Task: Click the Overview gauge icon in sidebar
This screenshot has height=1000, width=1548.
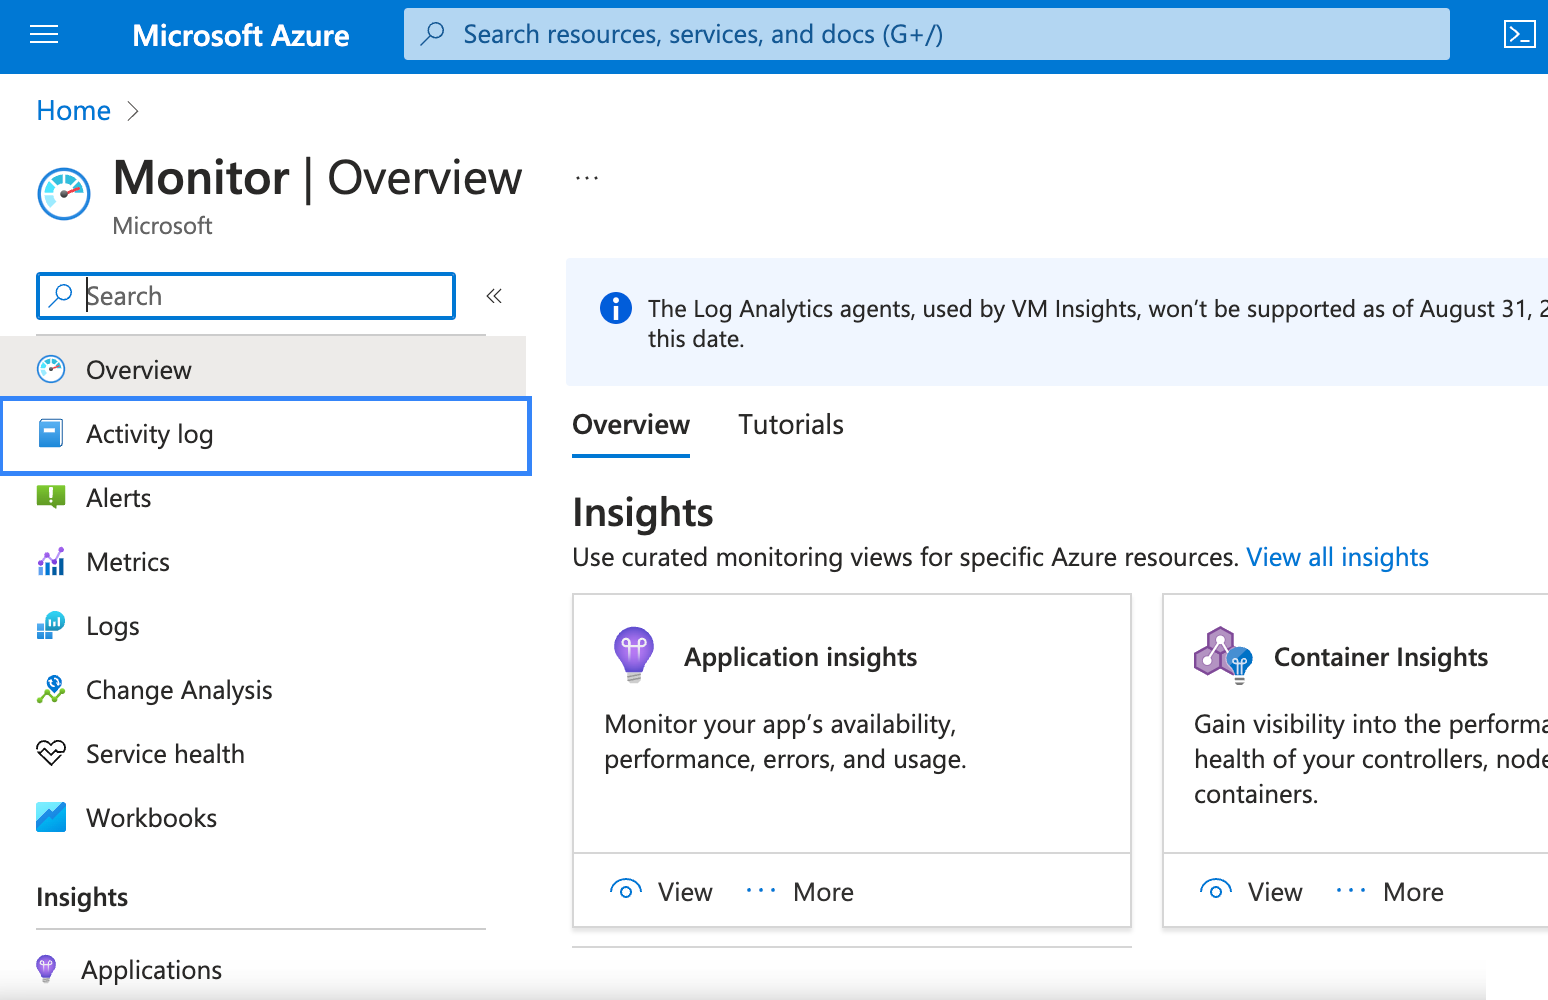Action: [51, 369]
